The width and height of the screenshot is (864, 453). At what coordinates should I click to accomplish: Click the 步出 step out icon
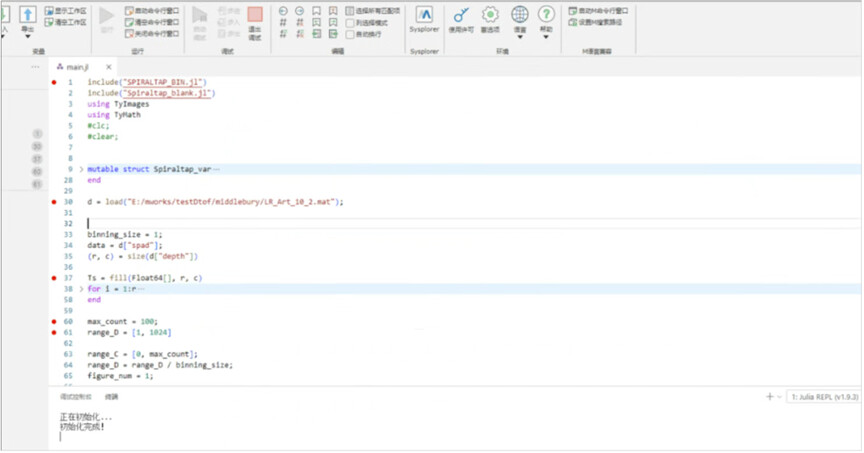[222, 34]
